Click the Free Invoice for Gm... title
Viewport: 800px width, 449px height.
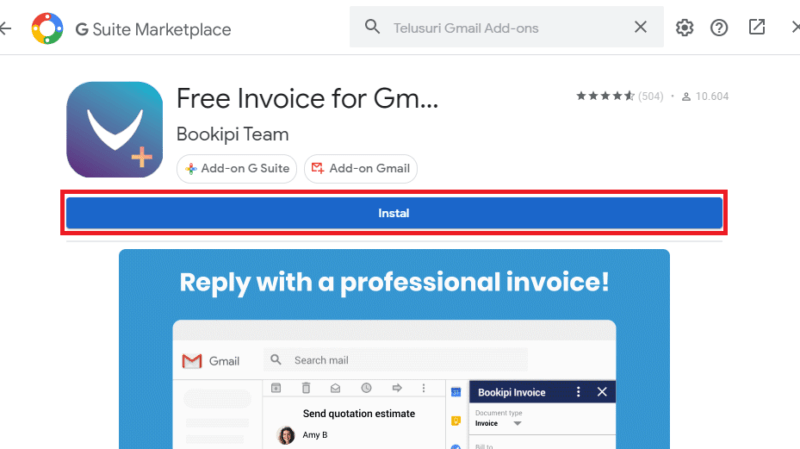(307, 98)
